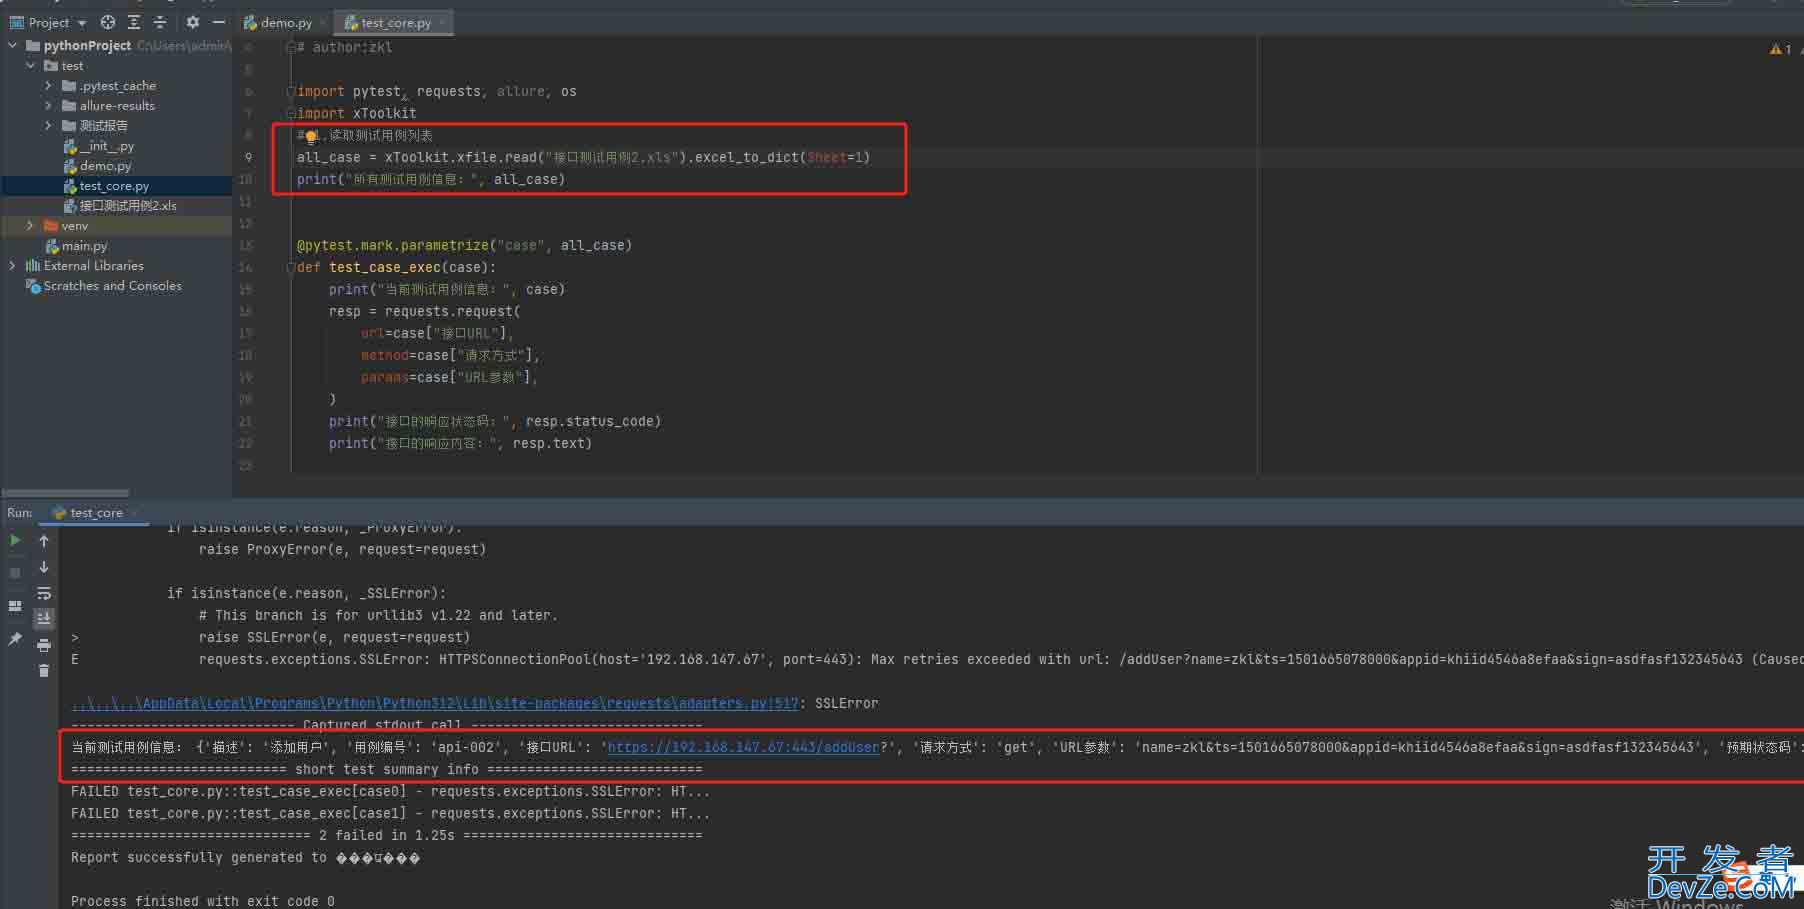Click Expand All in Project toolbar
The width and height of the screenshot is (1804, 909).
(x=134, y=22)
